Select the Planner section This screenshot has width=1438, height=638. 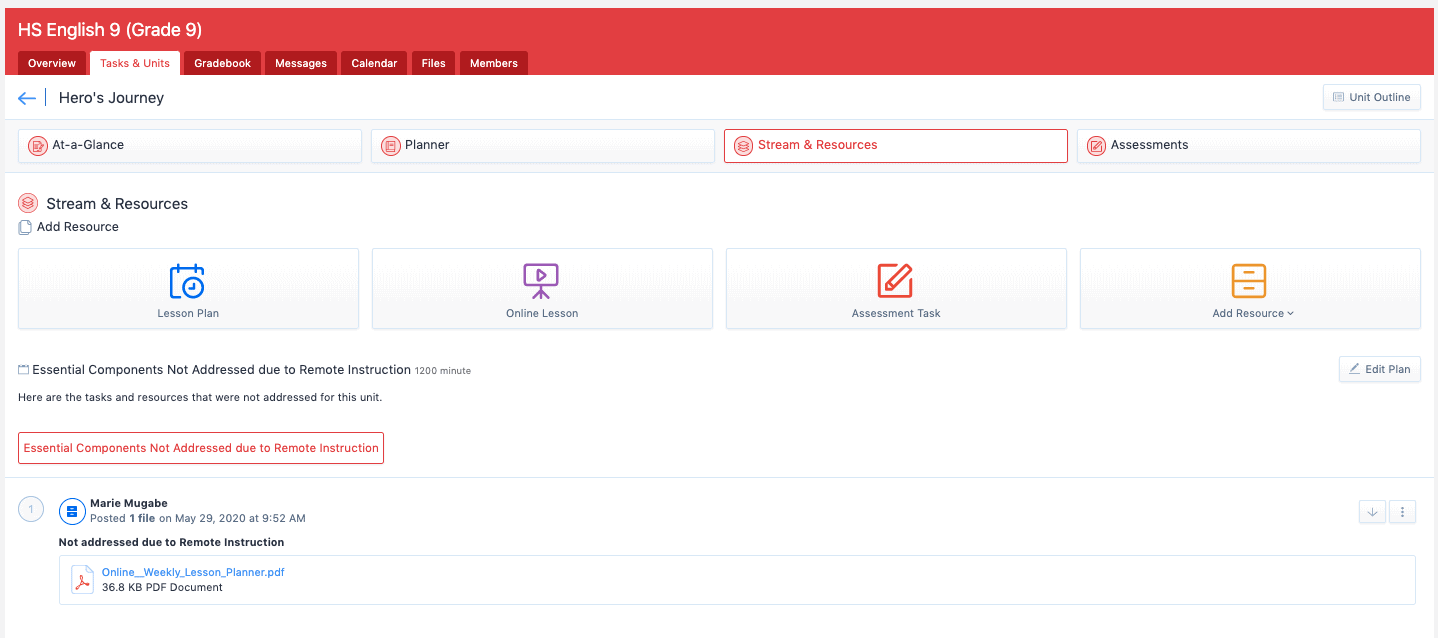coord(543,145)
